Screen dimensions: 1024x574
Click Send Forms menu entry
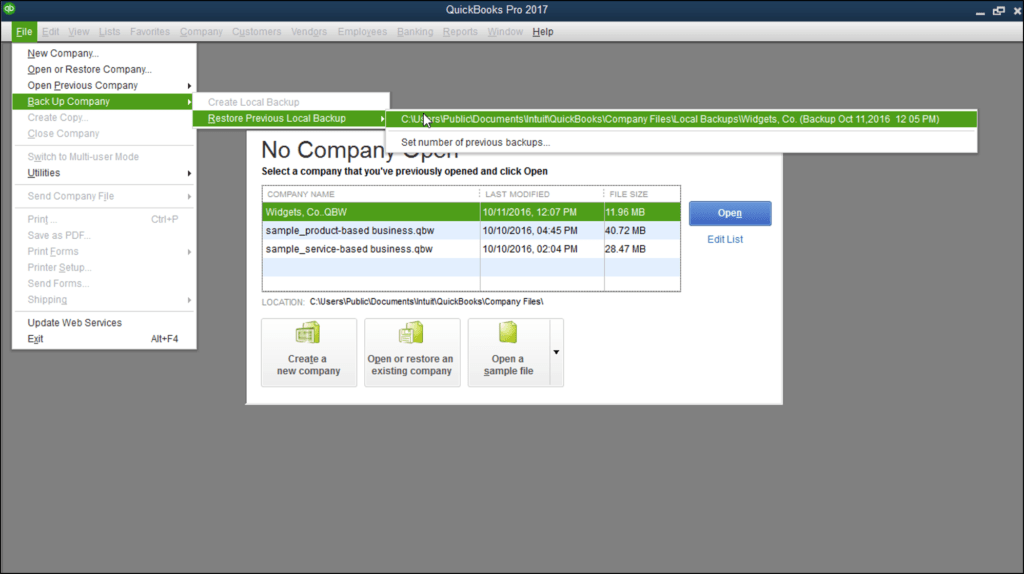coord(104,283)
